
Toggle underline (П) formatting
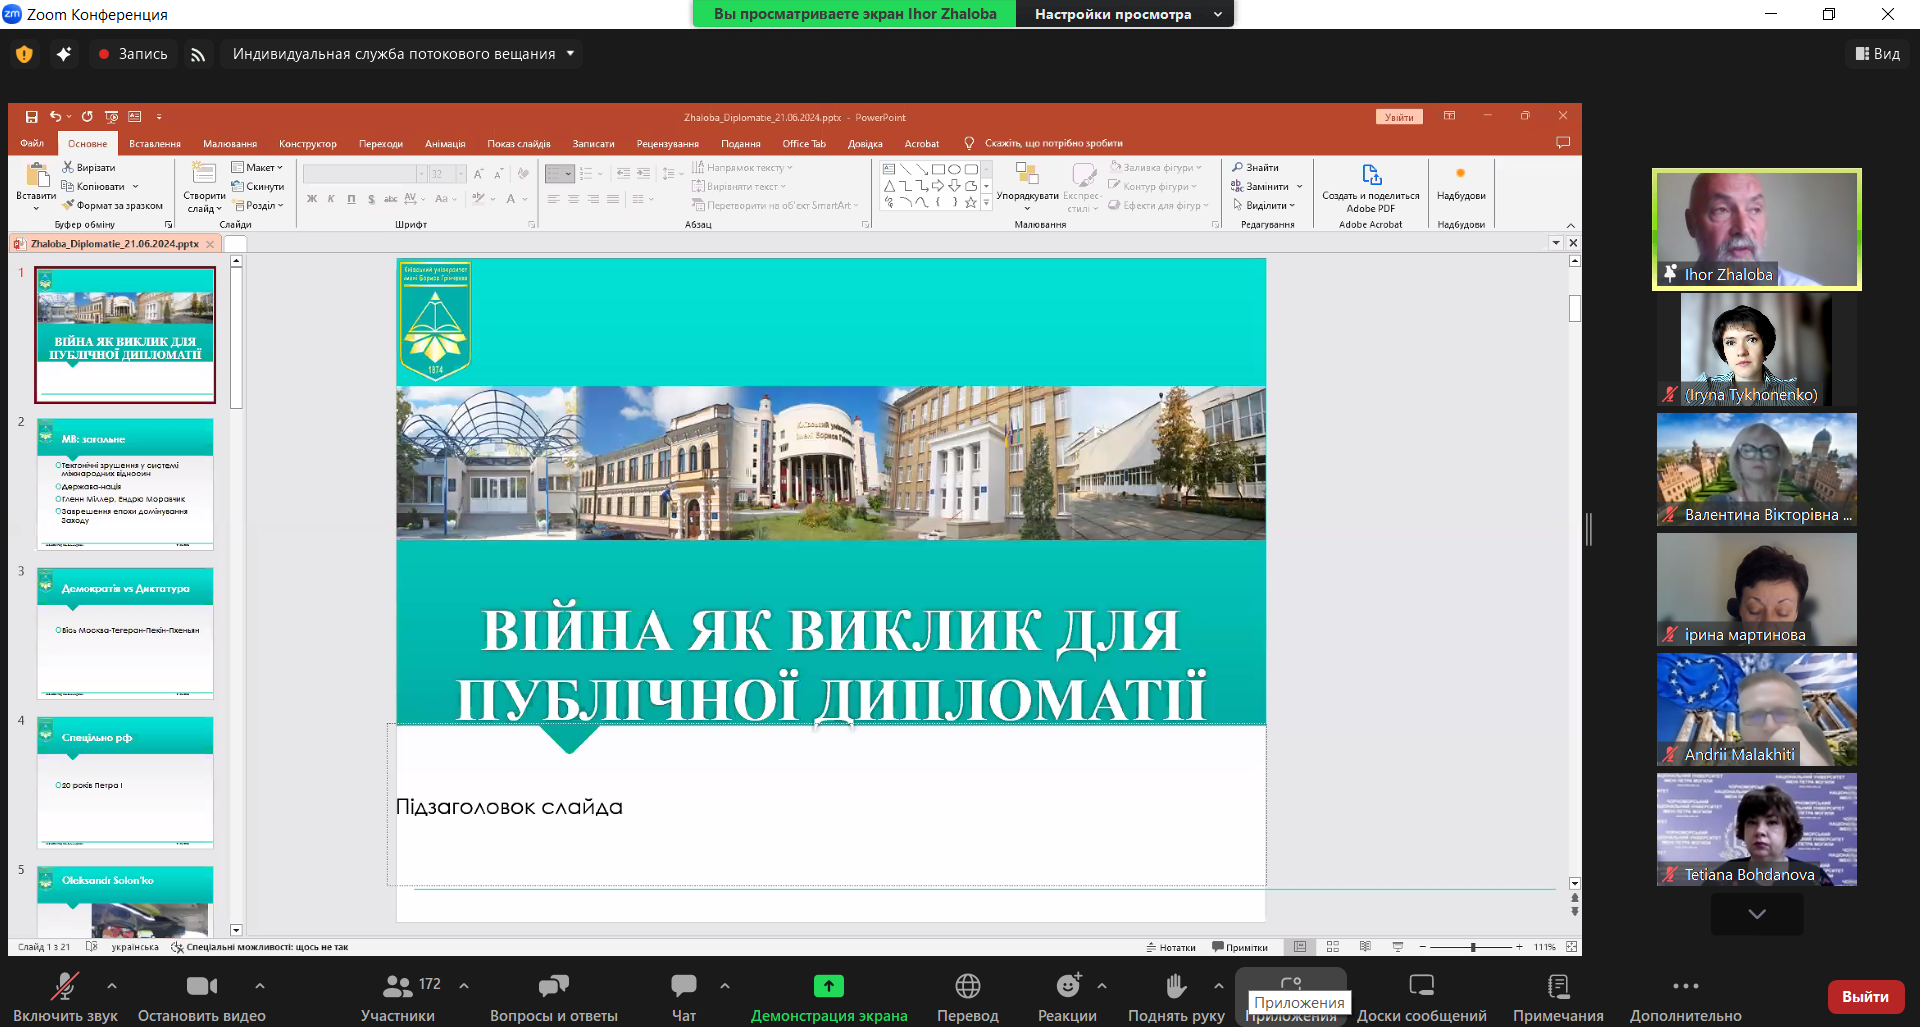tap(351, 199)
